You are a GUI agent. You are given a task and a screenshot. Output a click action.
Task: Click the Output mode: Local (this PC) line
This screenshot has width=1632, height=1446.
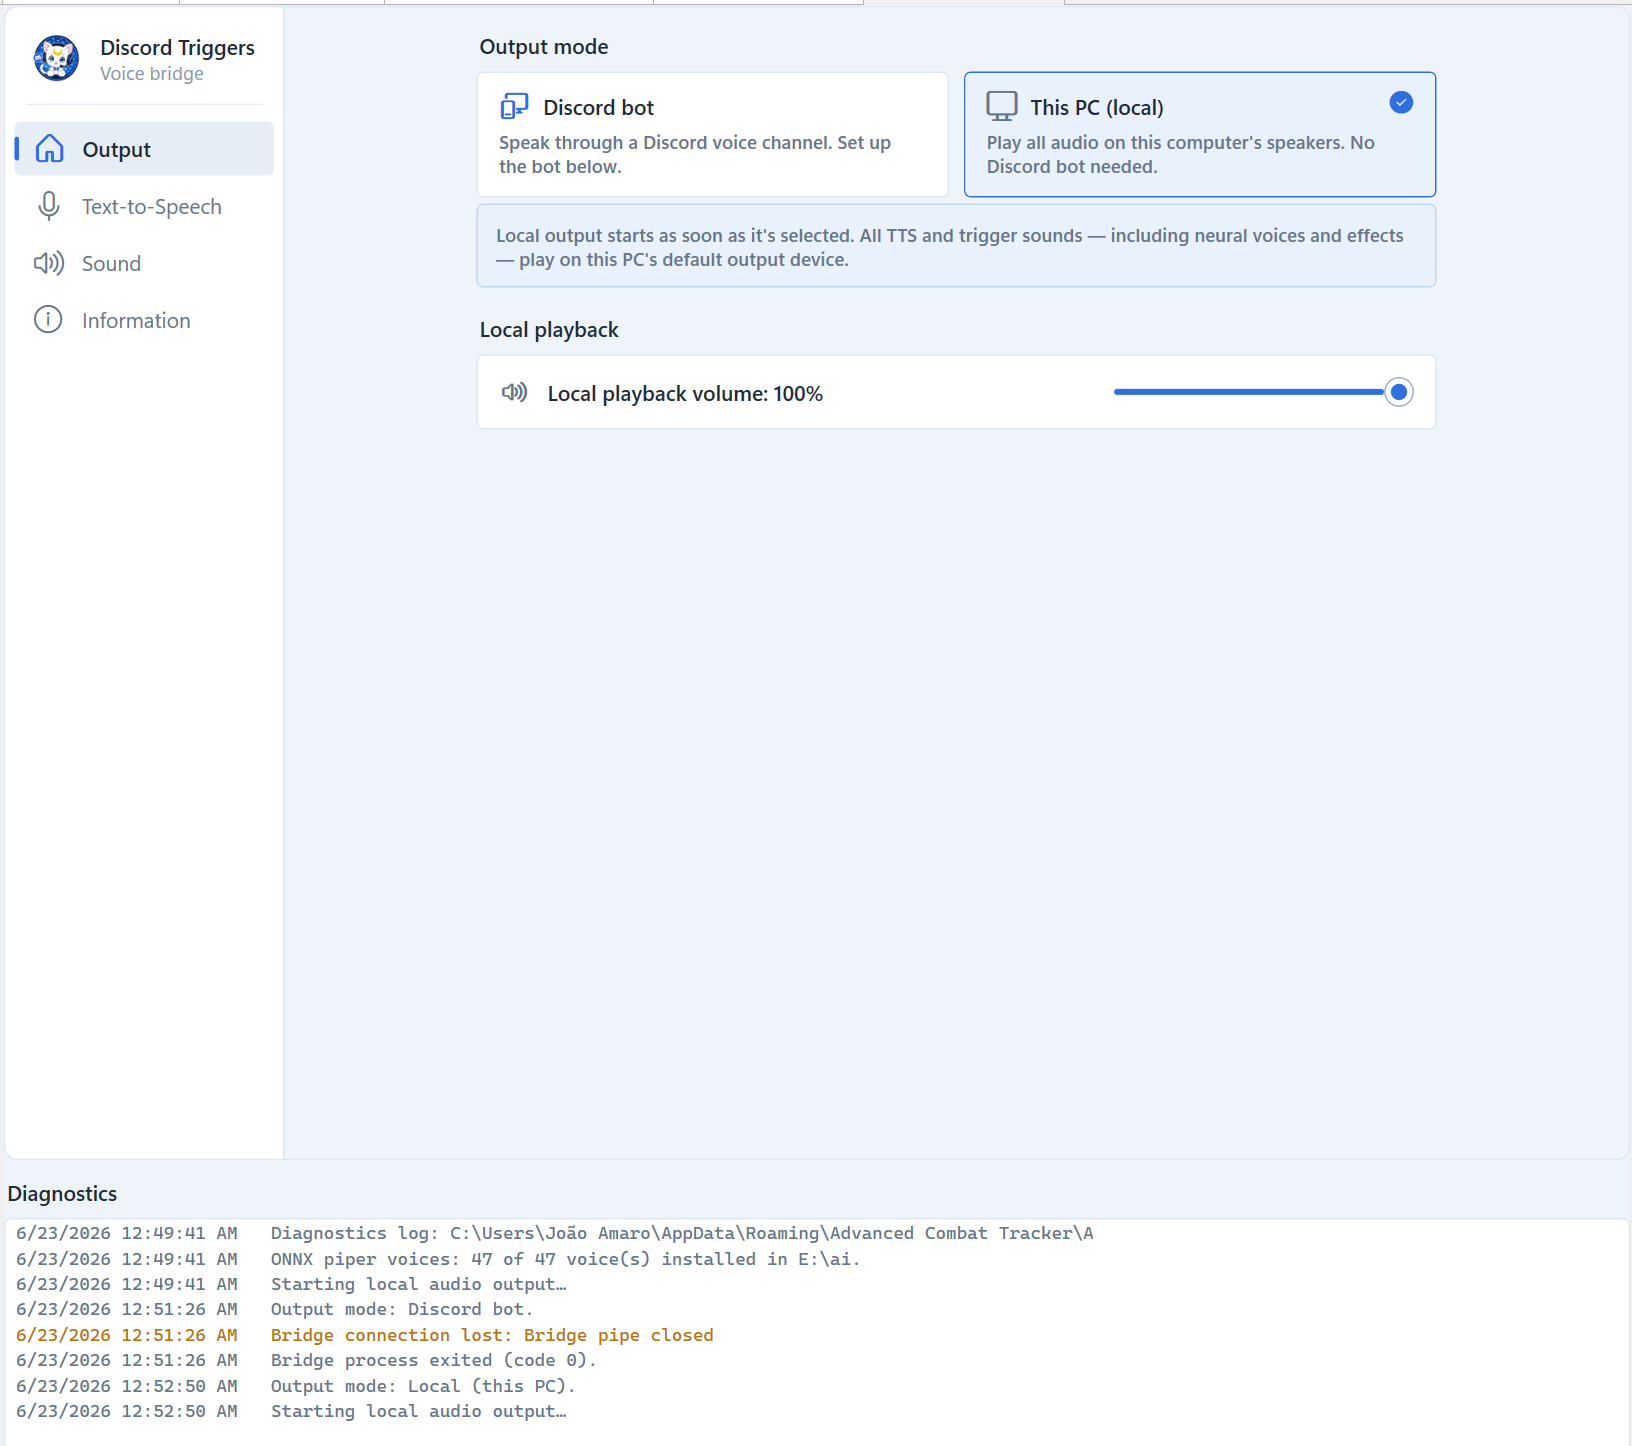coord(296,1386)
